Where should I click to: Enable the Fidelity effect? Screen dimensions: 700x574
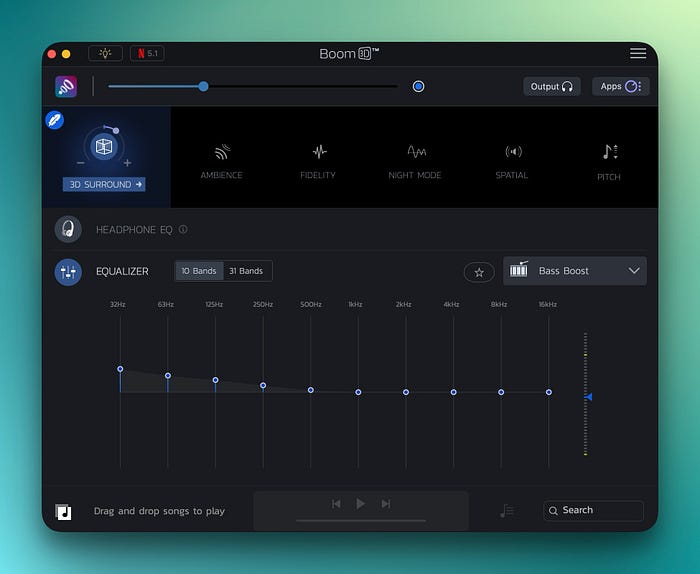tap(318, 161)
